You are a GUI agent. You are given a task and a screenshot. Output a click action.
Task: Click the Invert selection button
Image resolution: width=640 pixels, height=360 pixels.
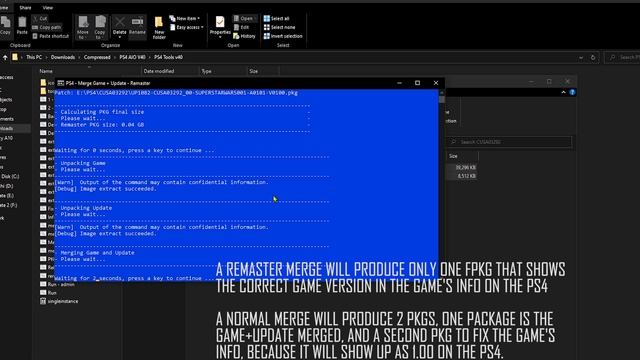283,36
